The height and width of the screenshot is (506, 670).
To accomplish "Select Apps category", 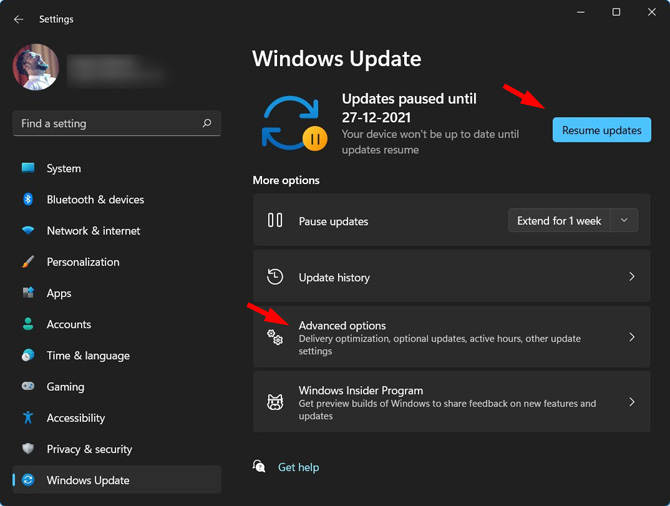I will pos(117,293).
